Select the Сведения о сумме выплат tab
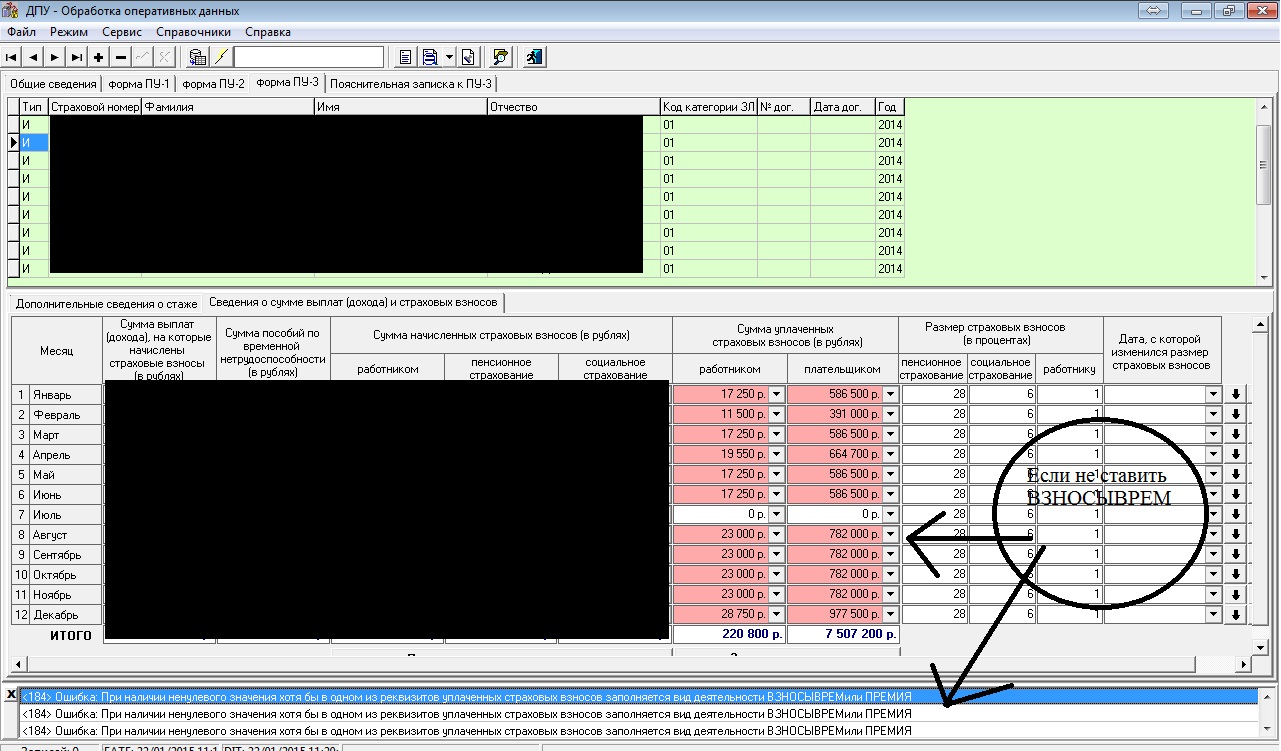The image size is (1281, 751). pyautogui.click(x=353, y=302)
